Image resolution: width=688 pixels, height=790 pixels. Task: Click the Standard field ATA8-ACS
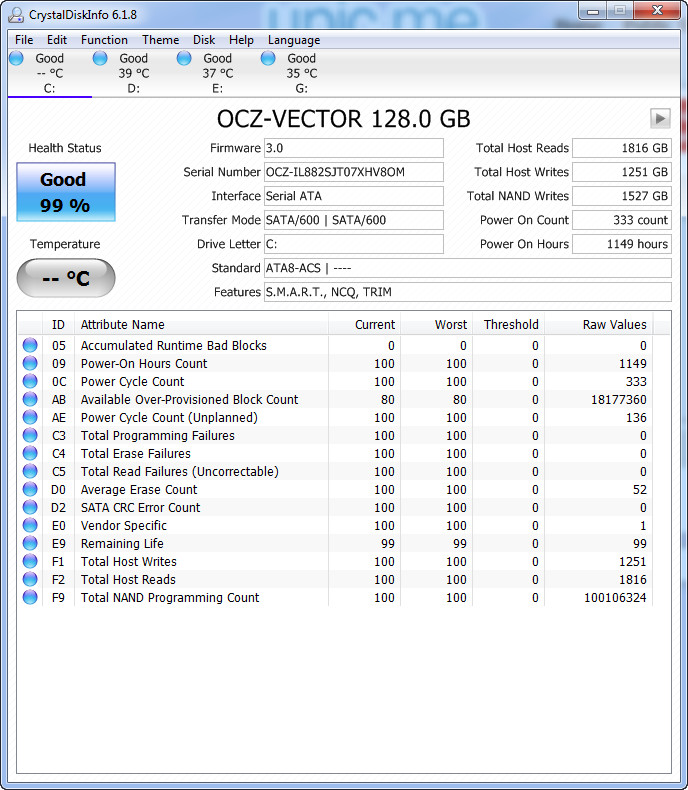(x=468, y=268)
